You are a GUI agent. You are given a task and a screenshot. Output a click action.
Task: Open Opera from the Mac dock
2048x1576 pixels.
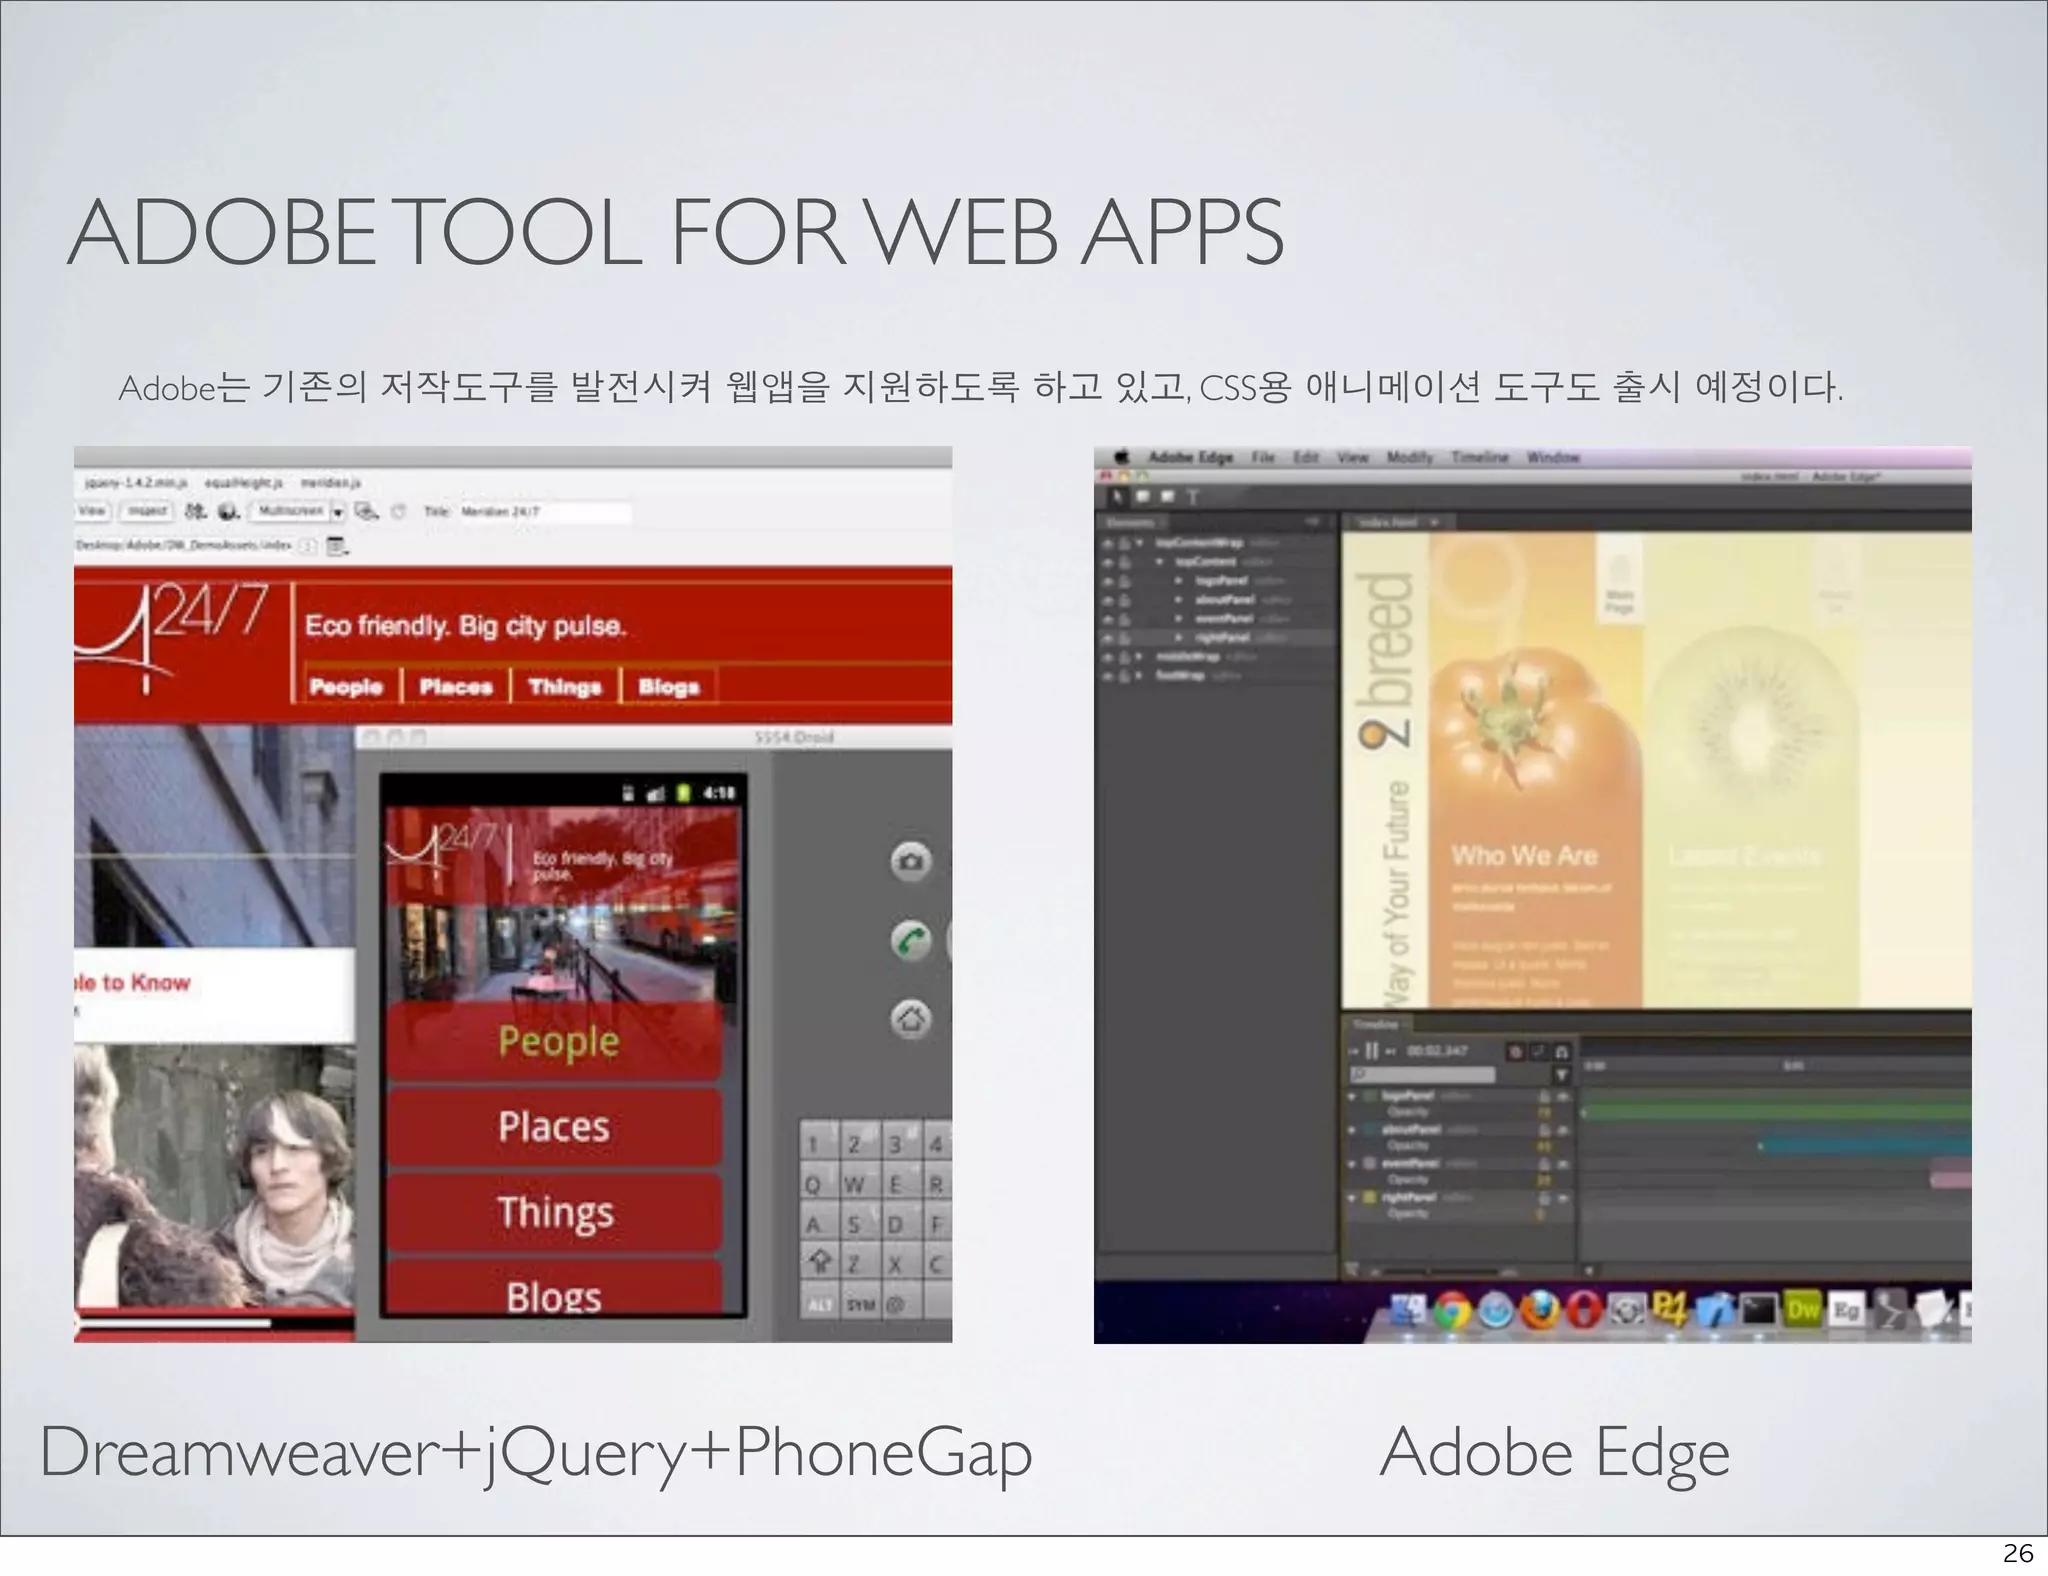(x=1583, y=1311)
